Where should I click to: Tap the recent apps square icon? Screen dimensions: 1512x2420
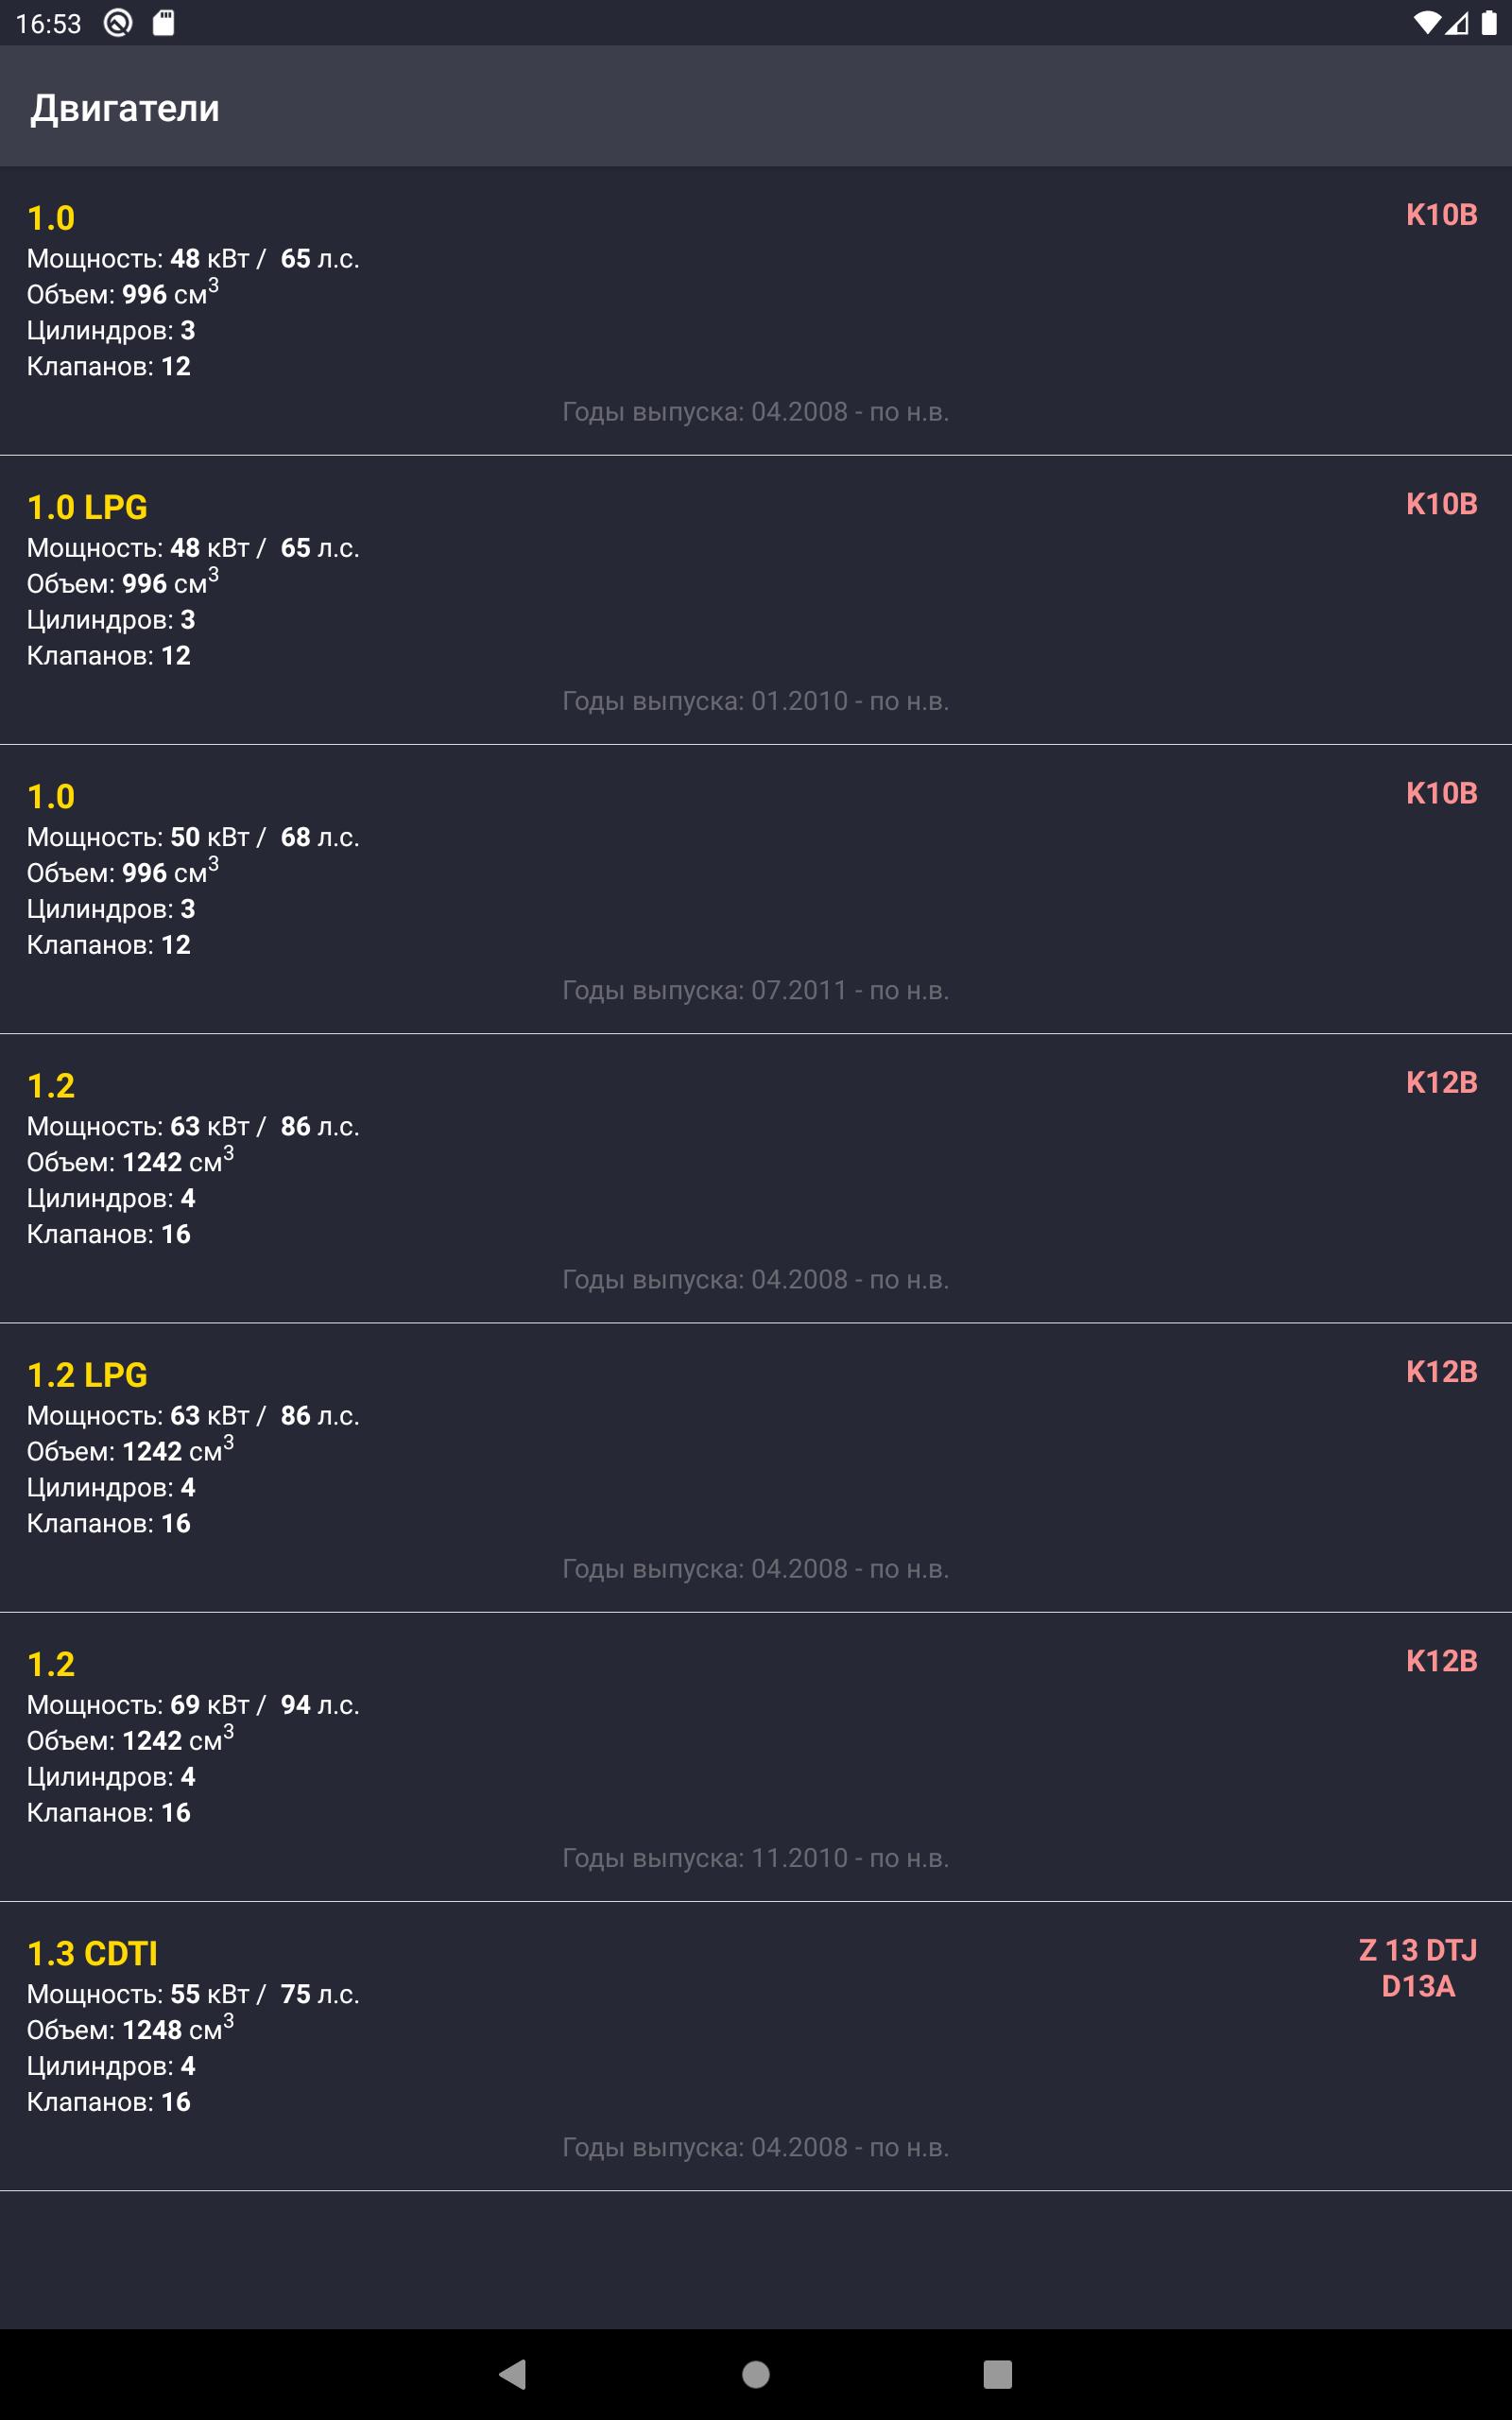(x=997, y=2374)
